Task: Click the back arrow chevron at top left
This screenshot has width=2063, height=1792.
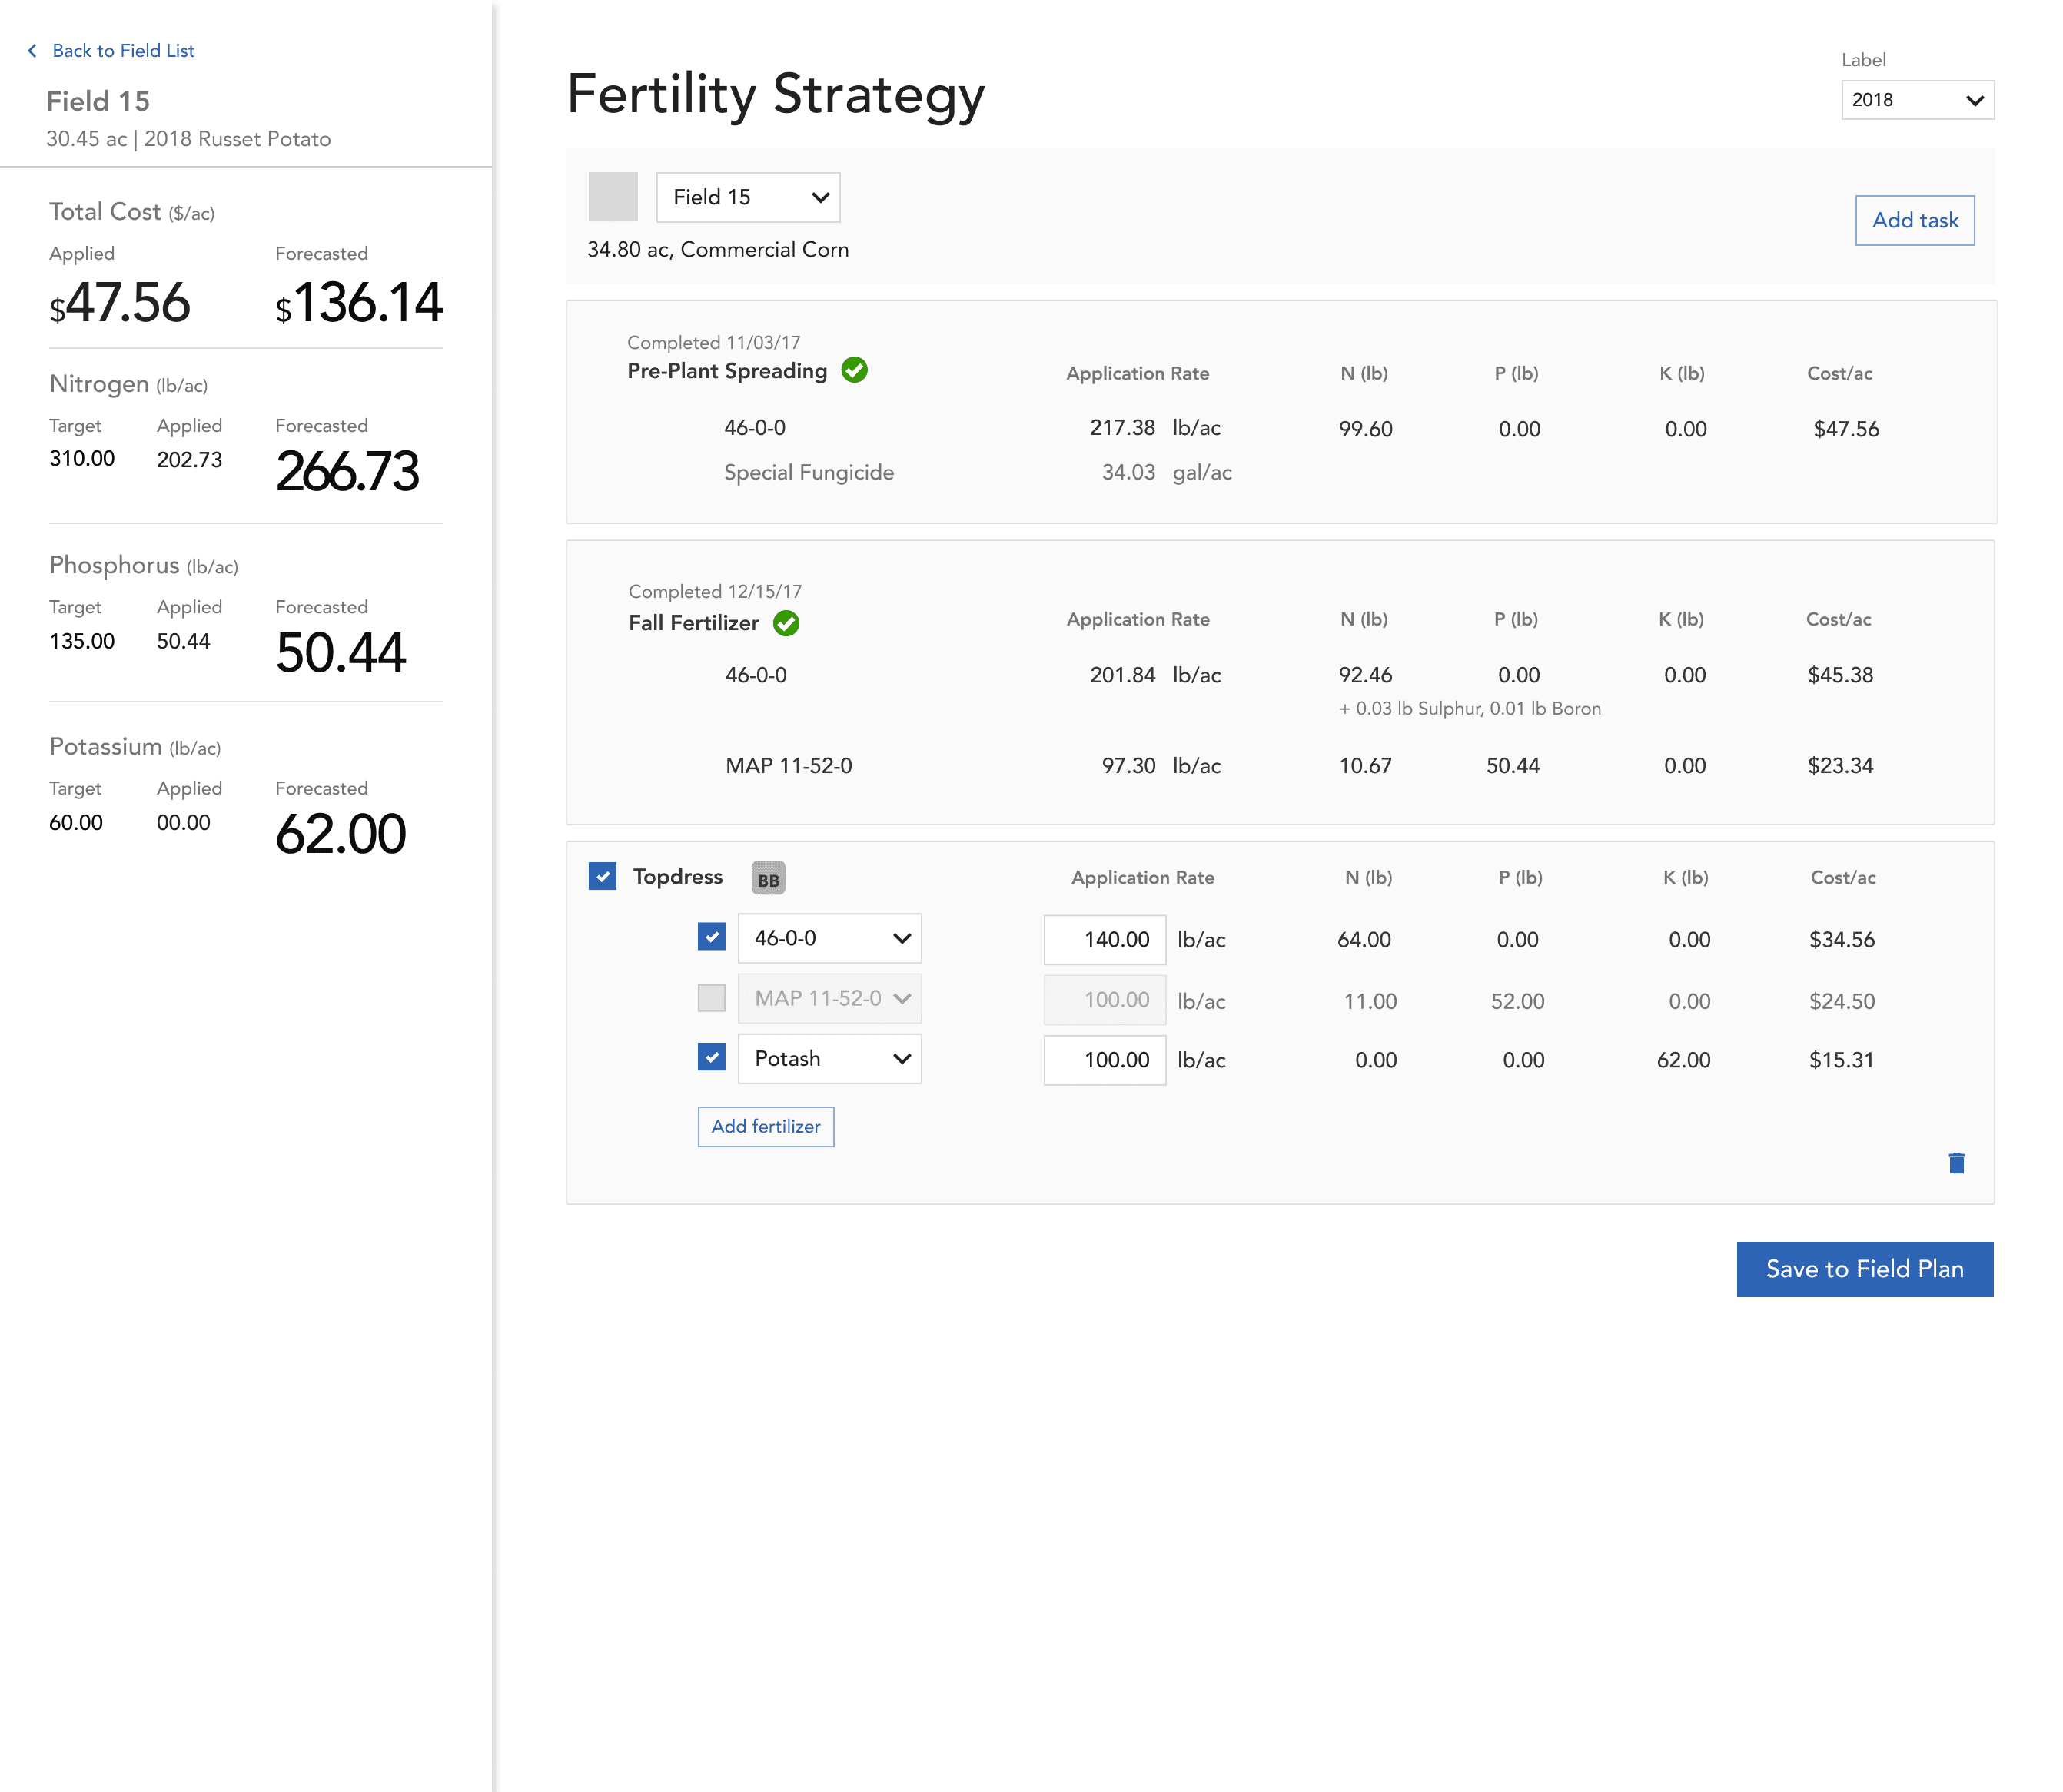Action: click(x=32, y=51)
